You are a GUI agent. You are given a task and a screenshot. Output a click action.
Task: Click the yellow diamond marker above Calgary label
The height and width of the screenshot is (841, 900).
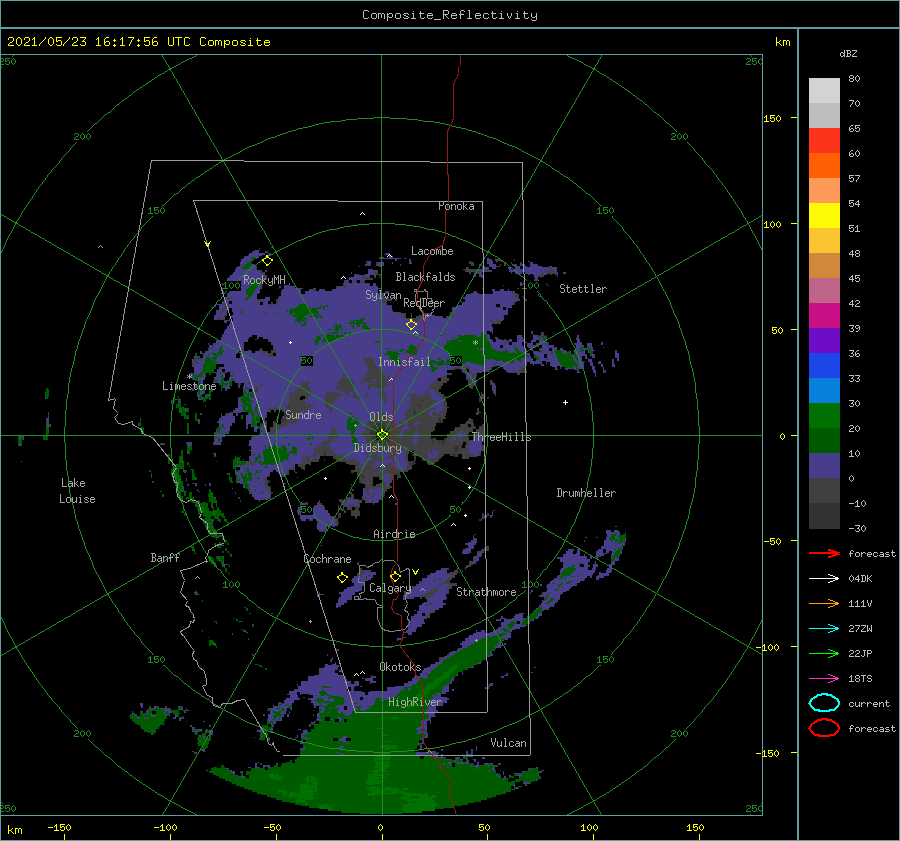click(x=395, y=576)
